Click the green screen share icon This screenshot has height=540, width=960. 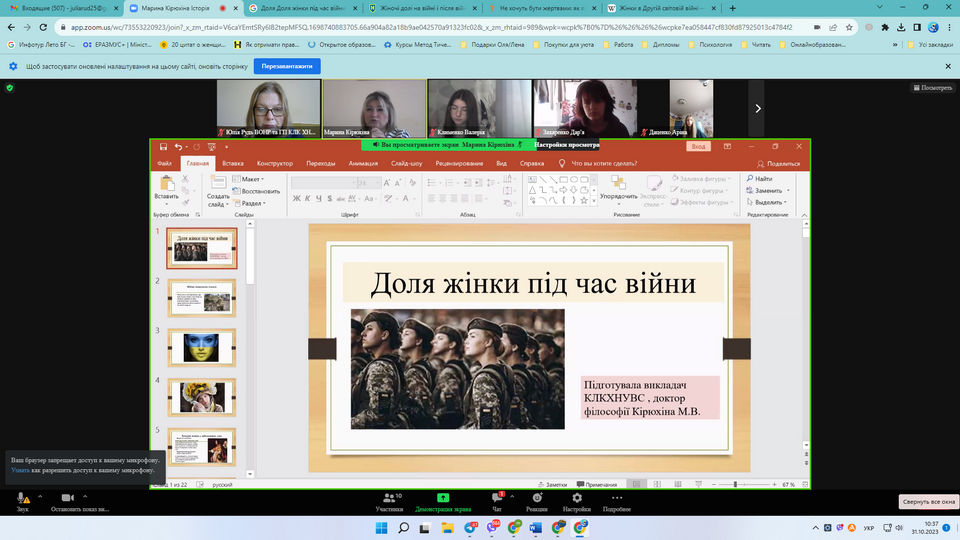(x=443, y=498)
